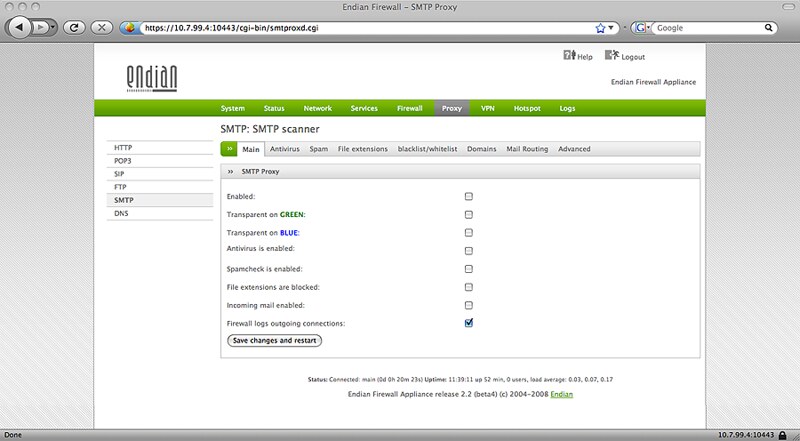Go back with the browser back arrow

[x=19, y=27]
